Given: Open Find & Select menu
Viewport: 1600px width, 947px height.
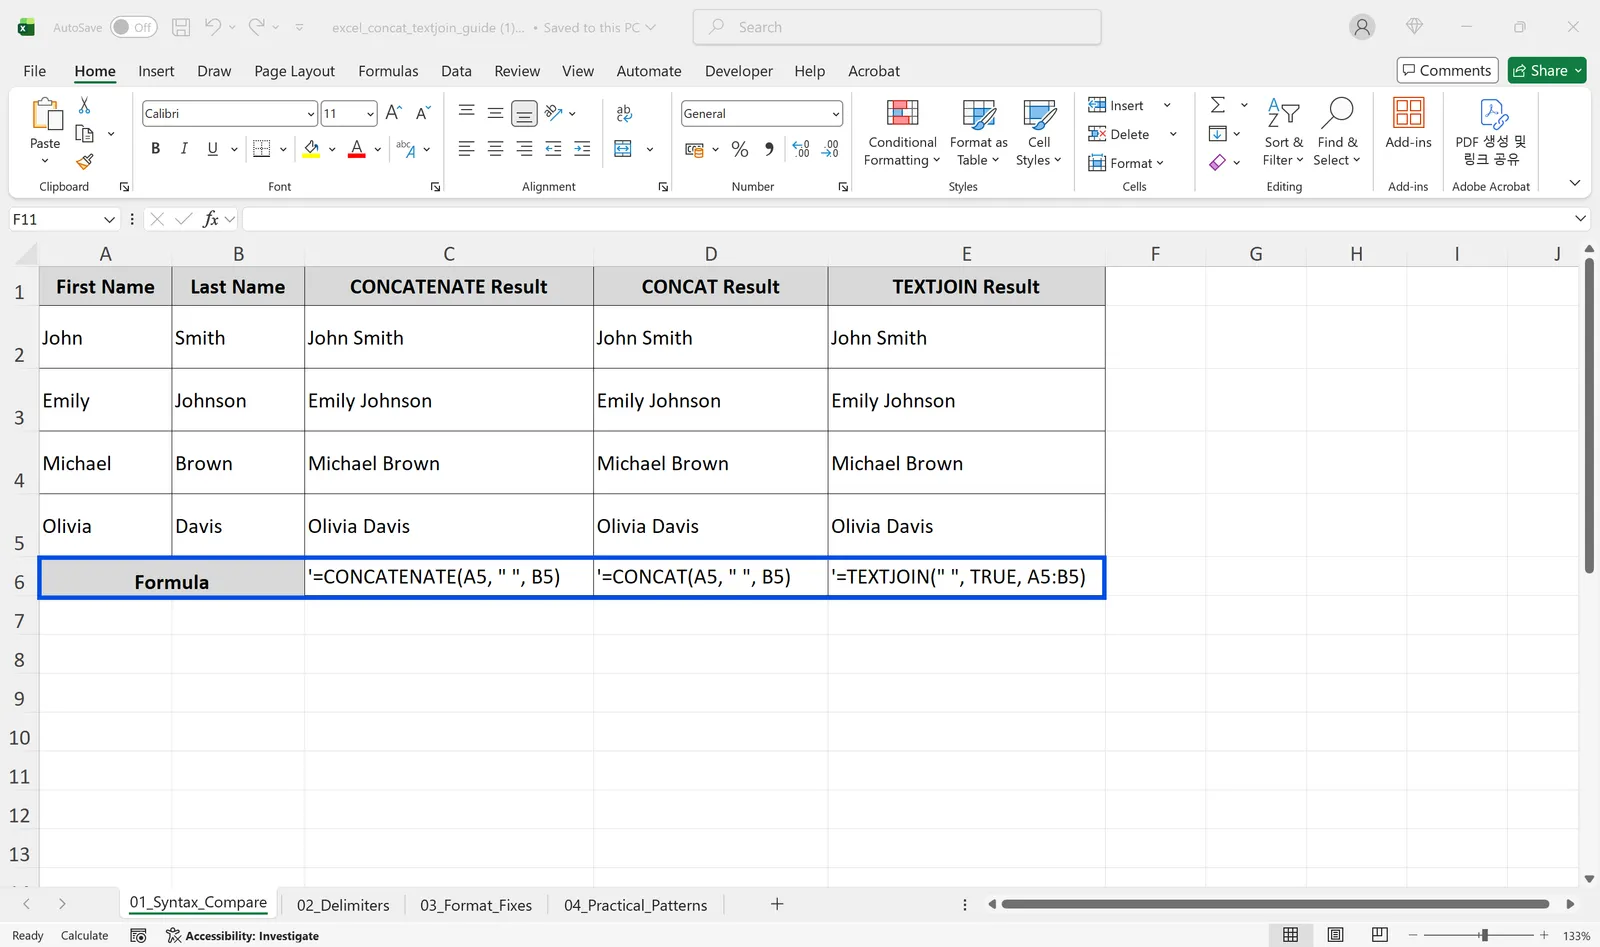Looking at the screenshot, I should (1337, 133).
